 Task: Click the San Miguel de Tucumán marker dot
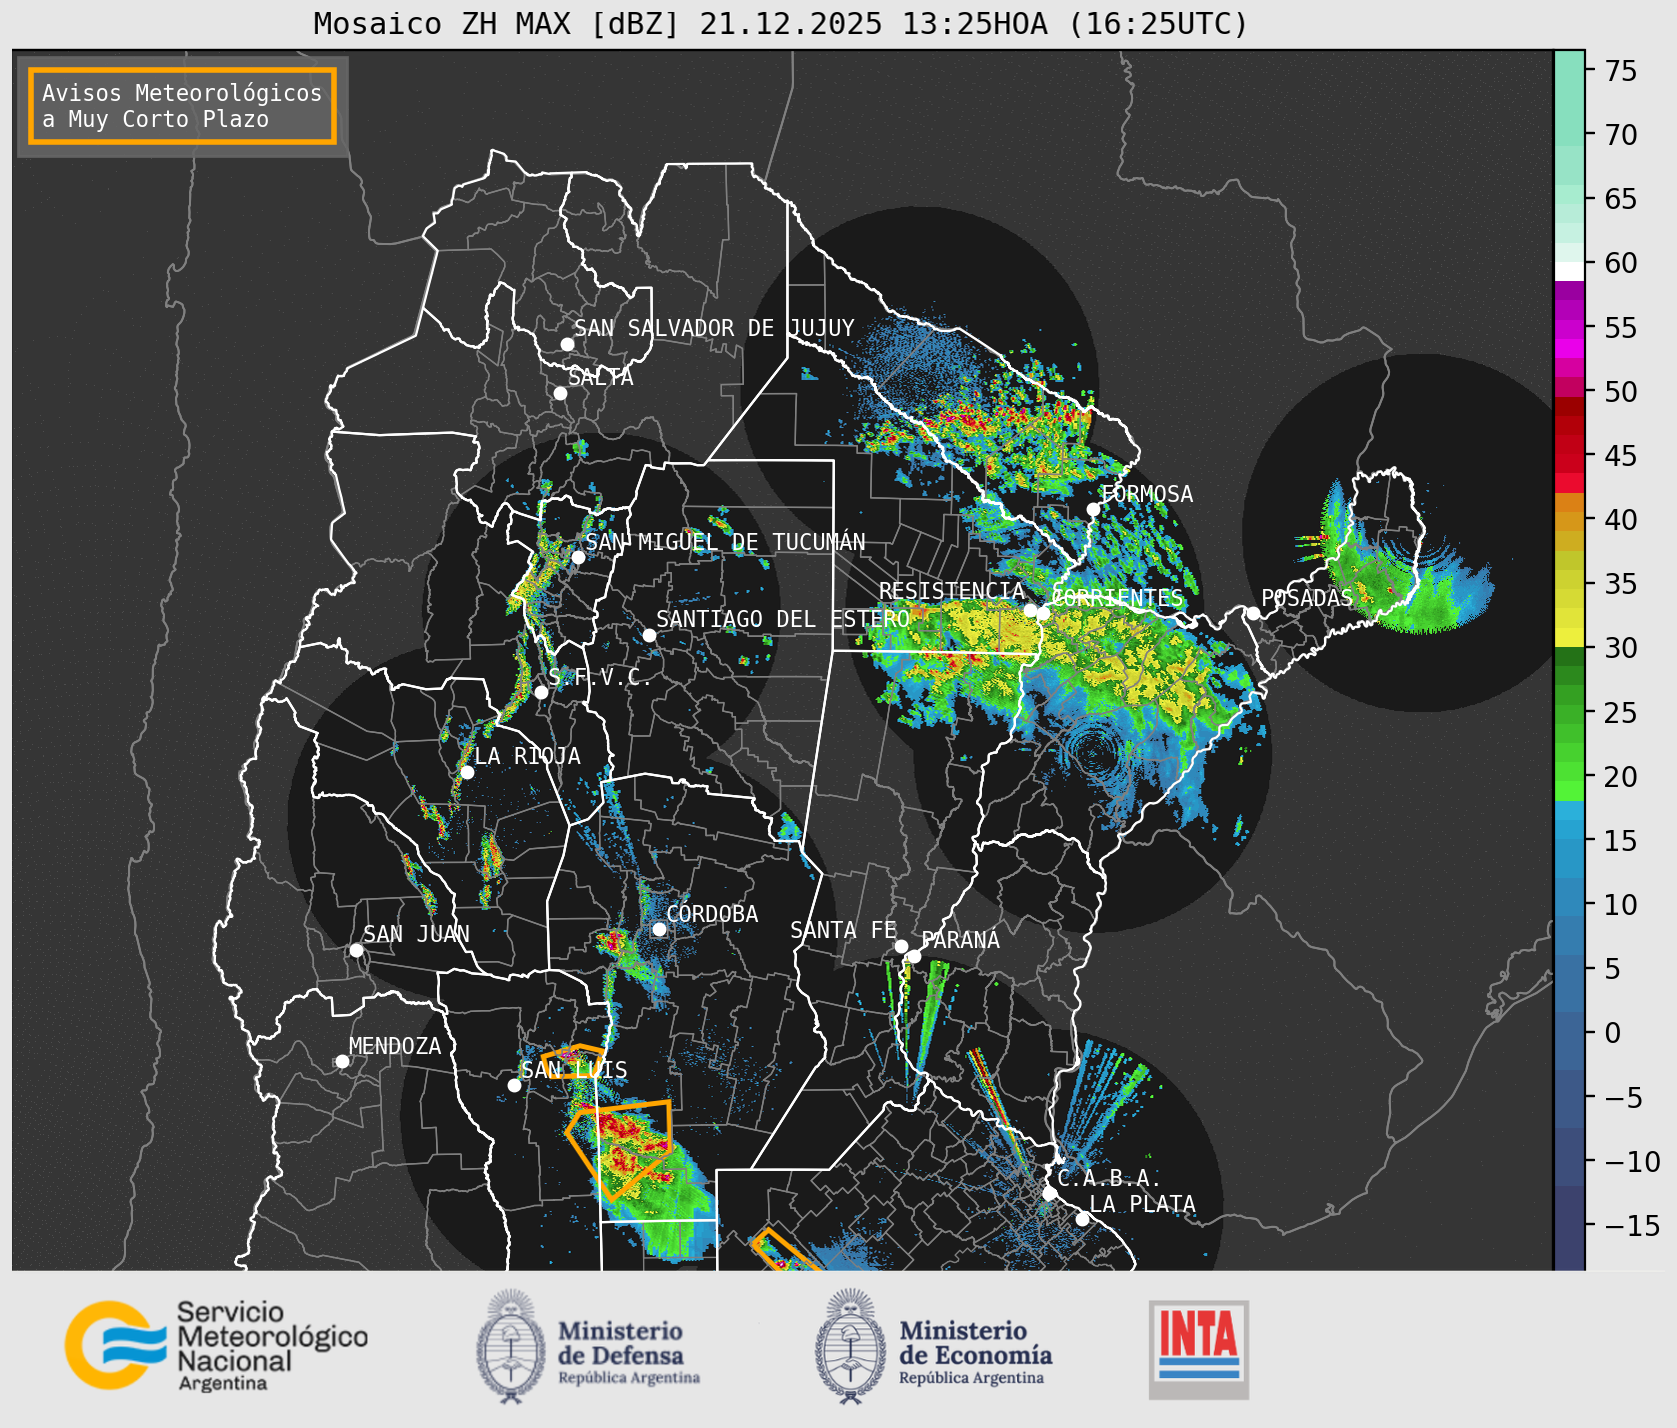[x=577, y=557]
